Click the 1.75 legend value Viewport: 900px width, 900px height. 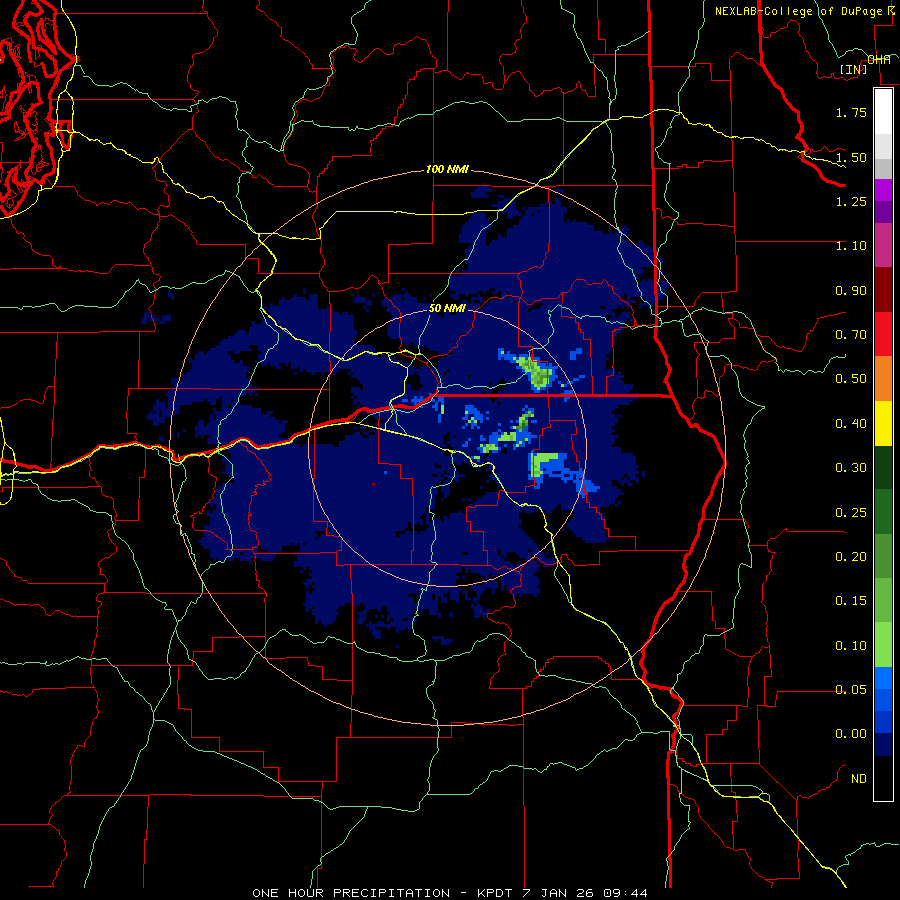coord(851,112)
